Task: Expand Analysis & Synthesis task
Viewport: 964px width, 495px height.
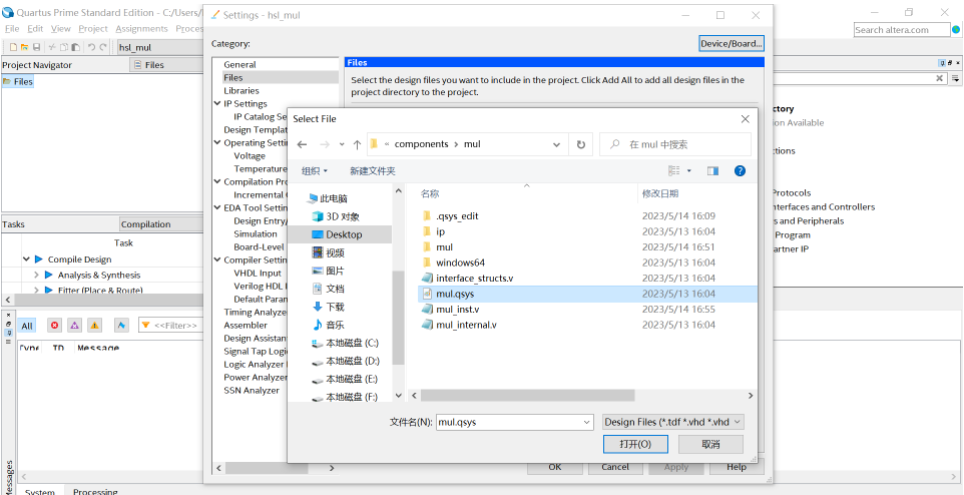Action: 36,275
